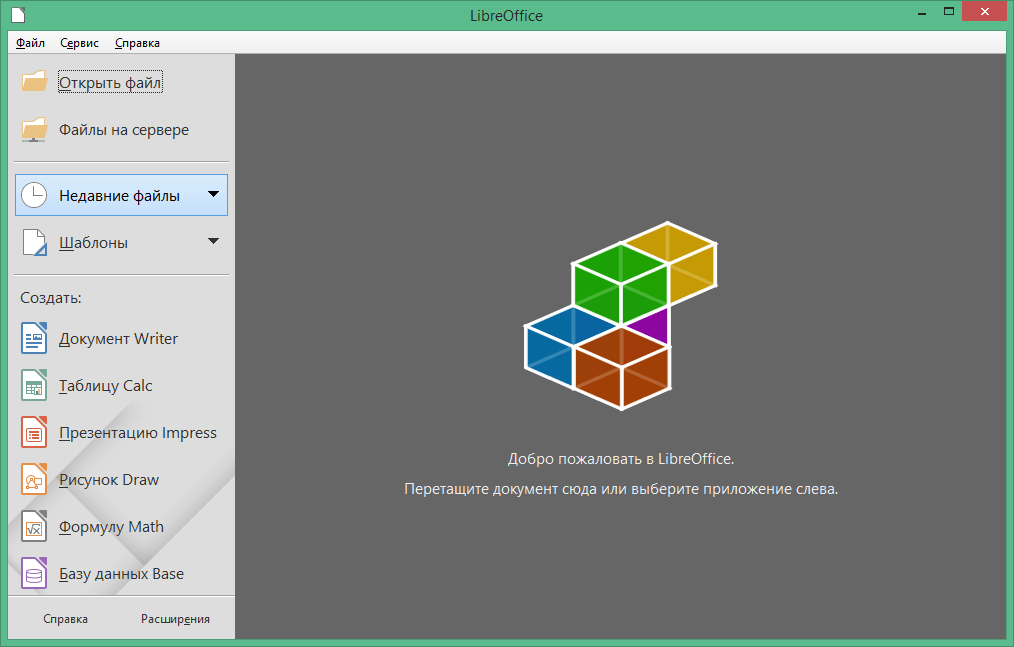This screenshot has width=1014, height=647.
Task: Open the Сервис menu
Action: tap(81, 42)
